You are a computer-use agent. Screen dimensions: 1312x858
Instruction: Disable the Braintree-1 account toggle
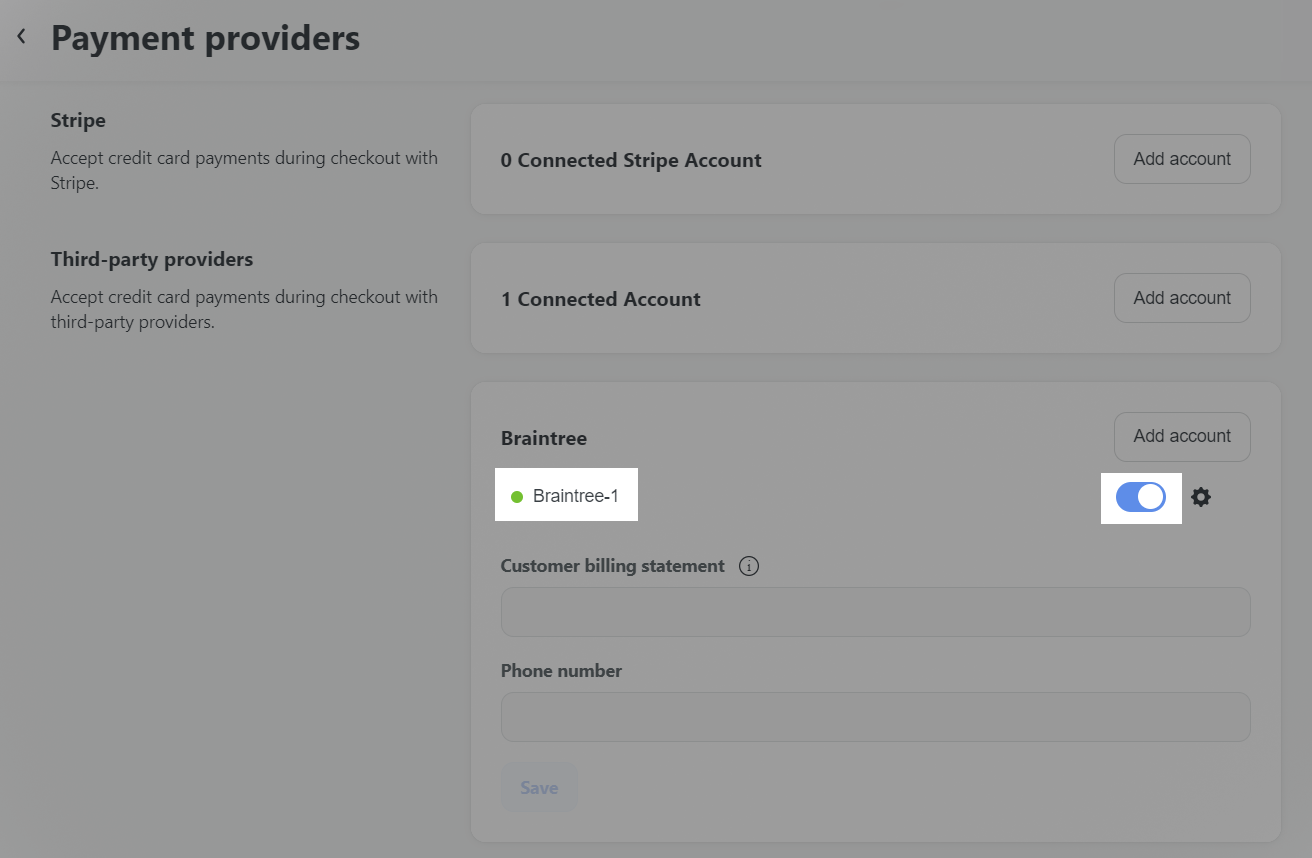coord(1141,497)
